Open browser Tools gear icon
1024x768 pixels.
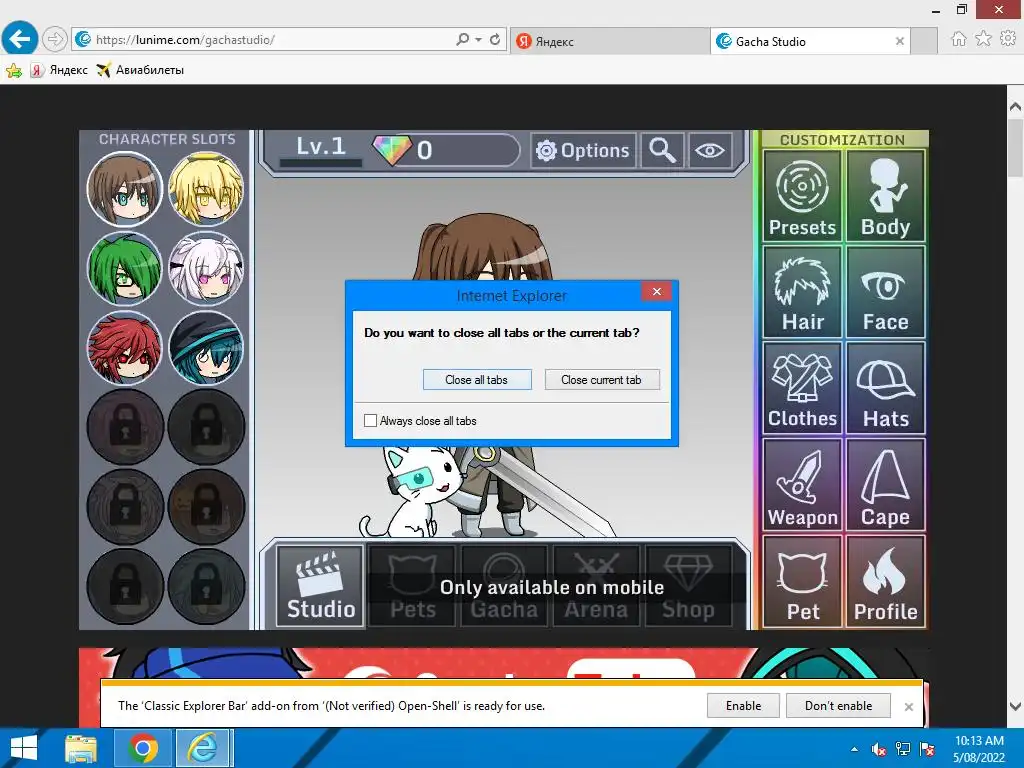(1008, 39)
